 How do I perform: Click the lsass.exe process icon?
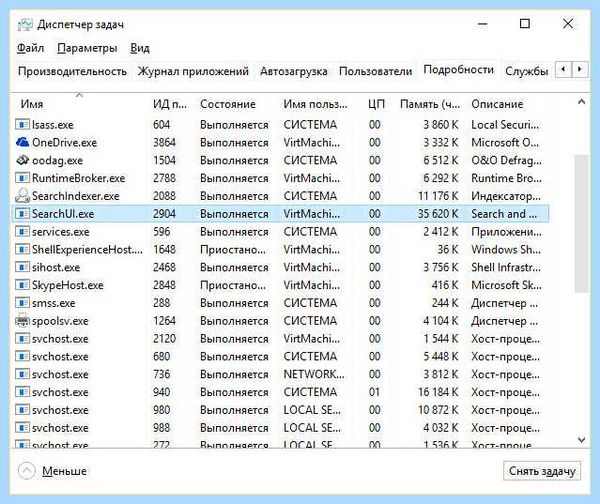click(x=22, y=125)
